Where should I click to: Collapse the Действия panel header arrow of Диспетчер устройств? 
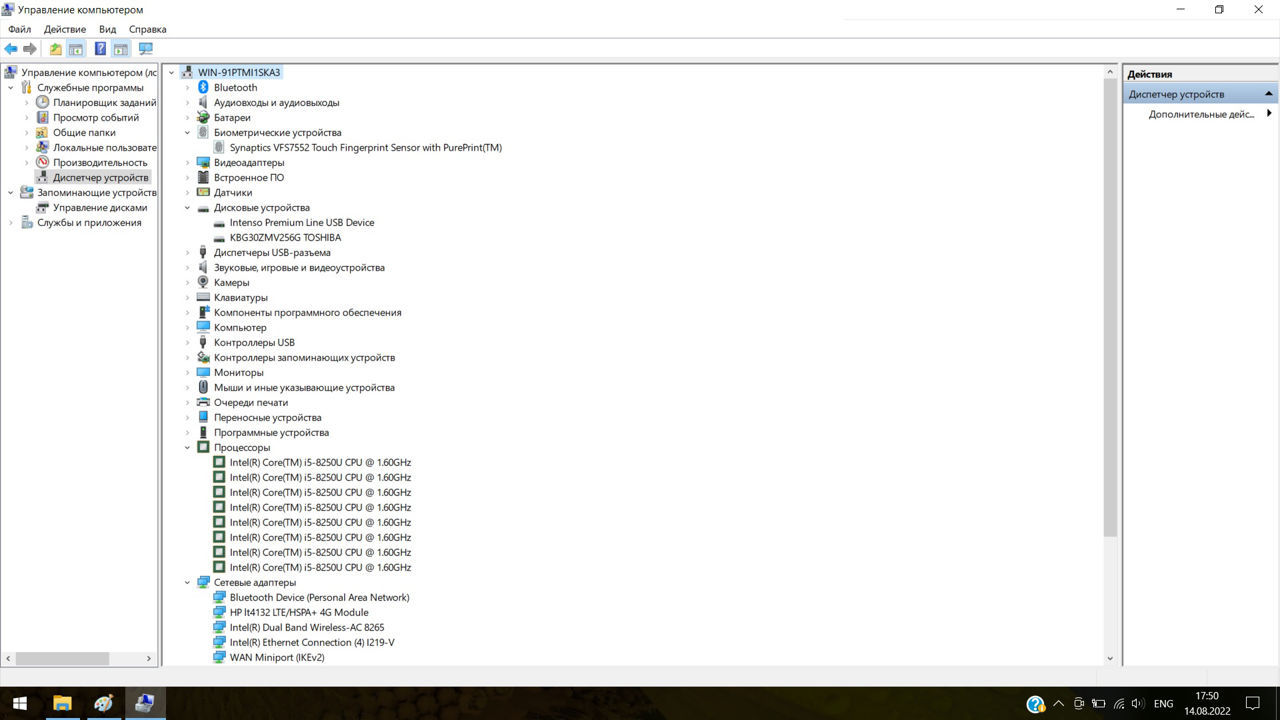(1269, 94)
